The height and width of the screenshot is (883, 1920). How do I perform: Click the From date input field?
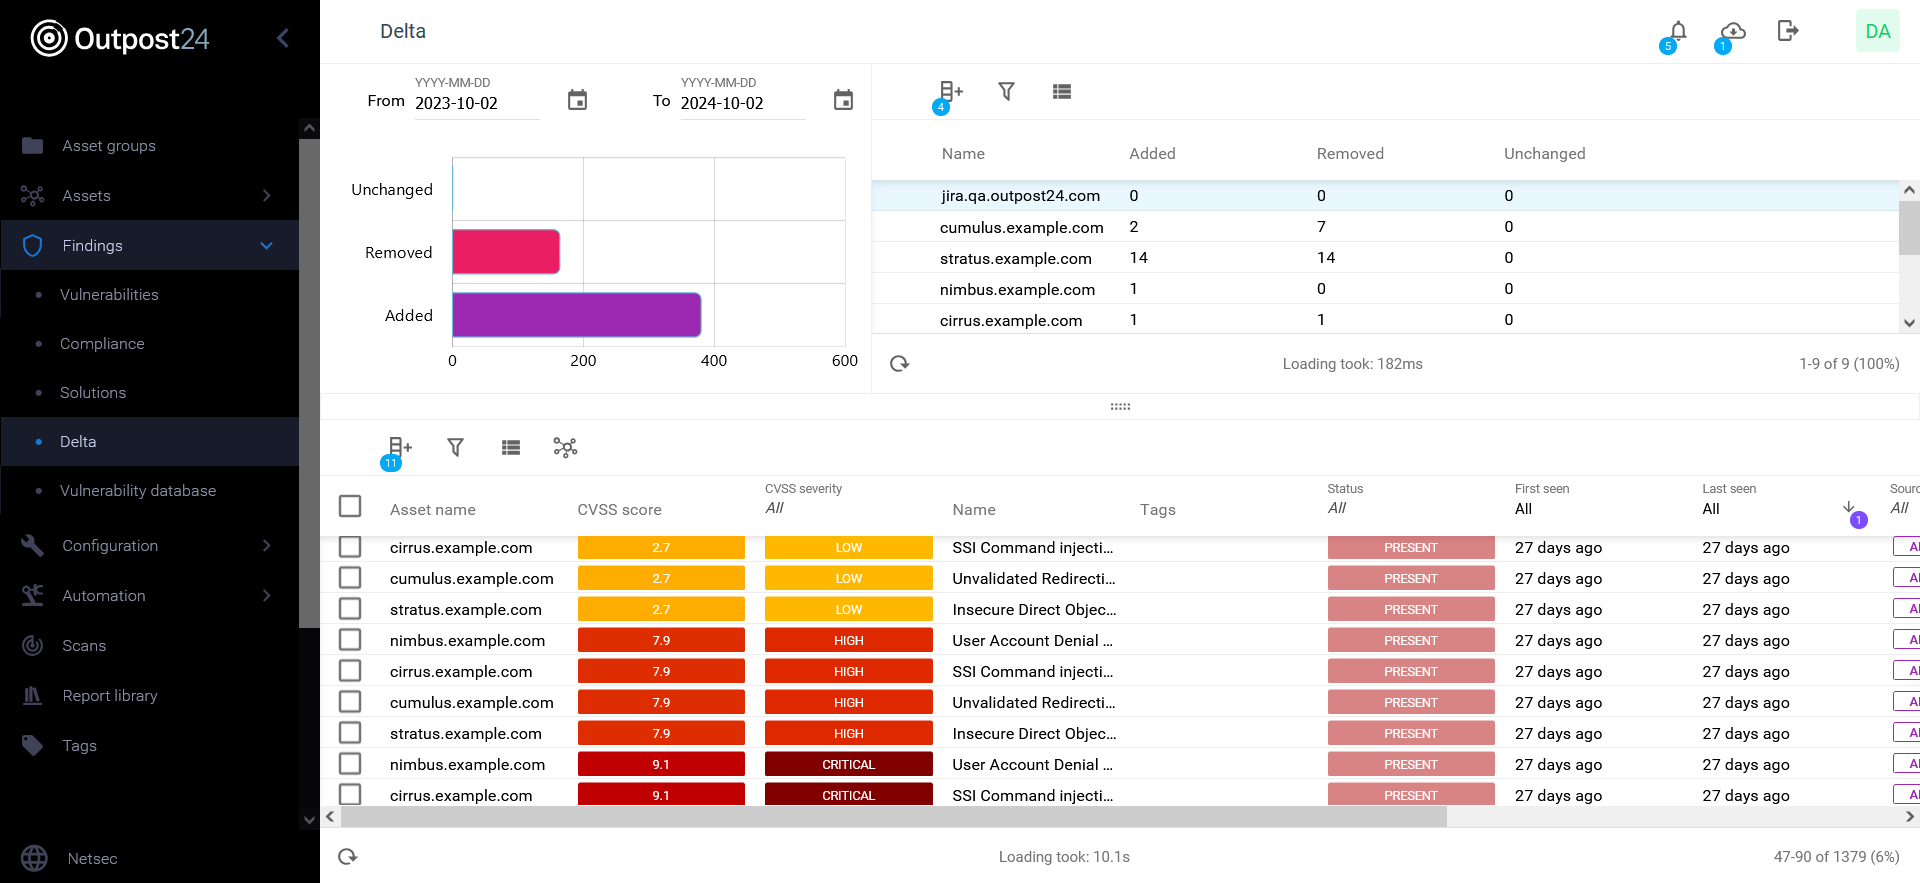click(x=477, y=103)
